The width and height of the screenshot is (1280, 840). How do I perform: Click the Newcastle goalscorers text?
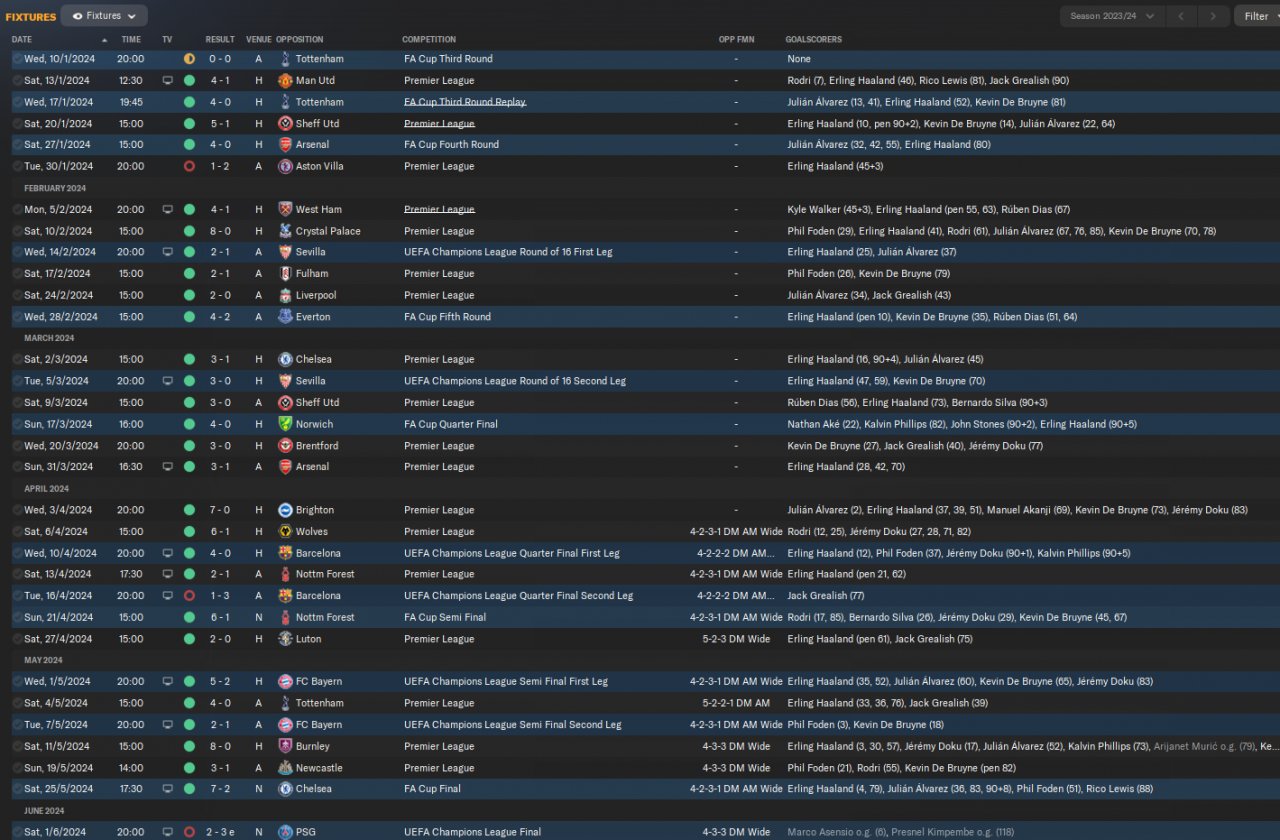point(901,768)
